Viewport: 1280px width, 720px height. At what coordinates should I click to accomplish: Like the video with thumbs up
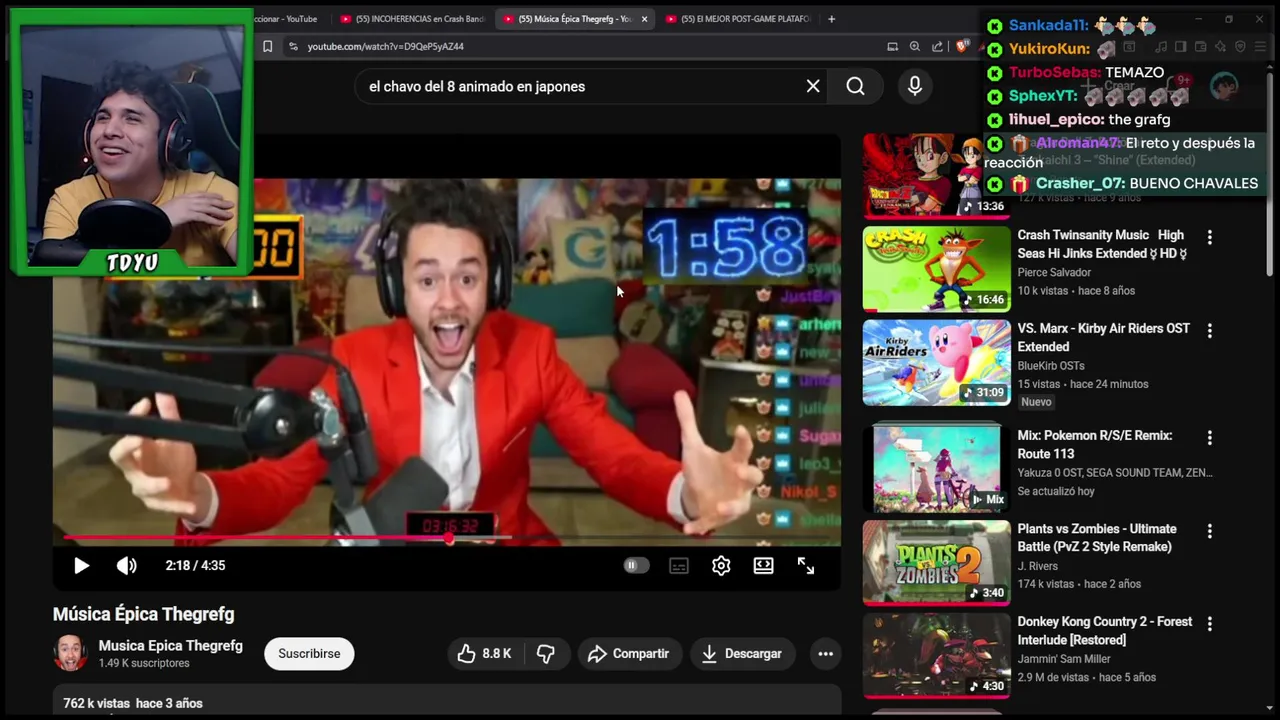(484, 654)
